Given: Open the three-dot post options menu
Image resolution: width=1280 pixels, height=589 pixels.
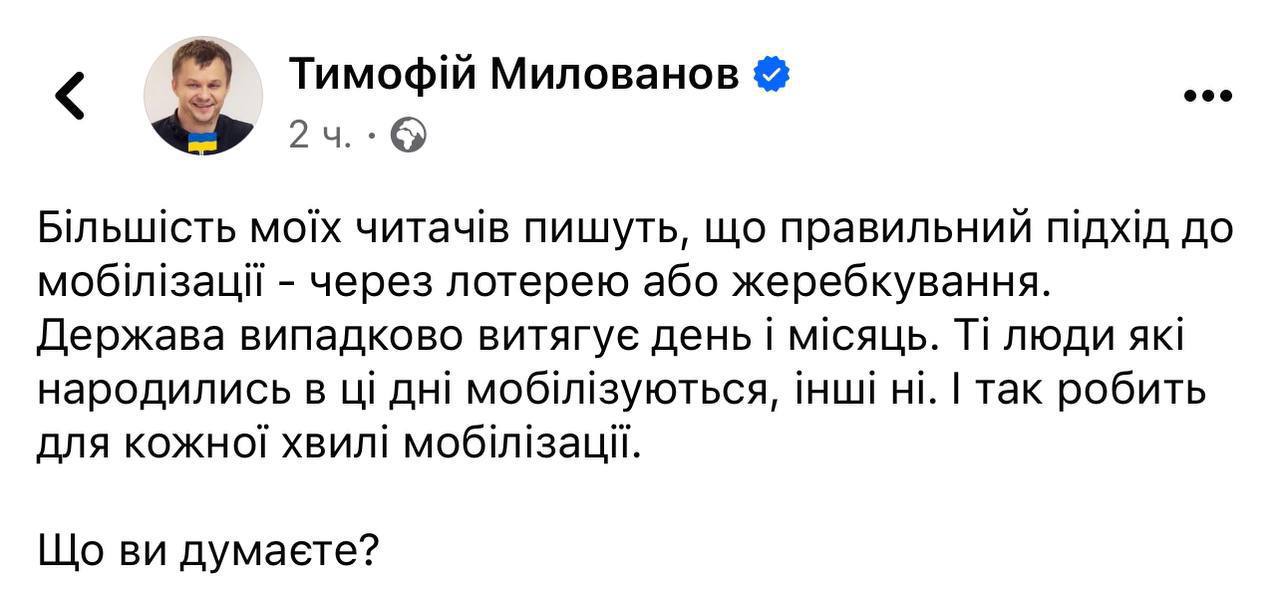Looking at the screenshot, I should pos(1207,97).
